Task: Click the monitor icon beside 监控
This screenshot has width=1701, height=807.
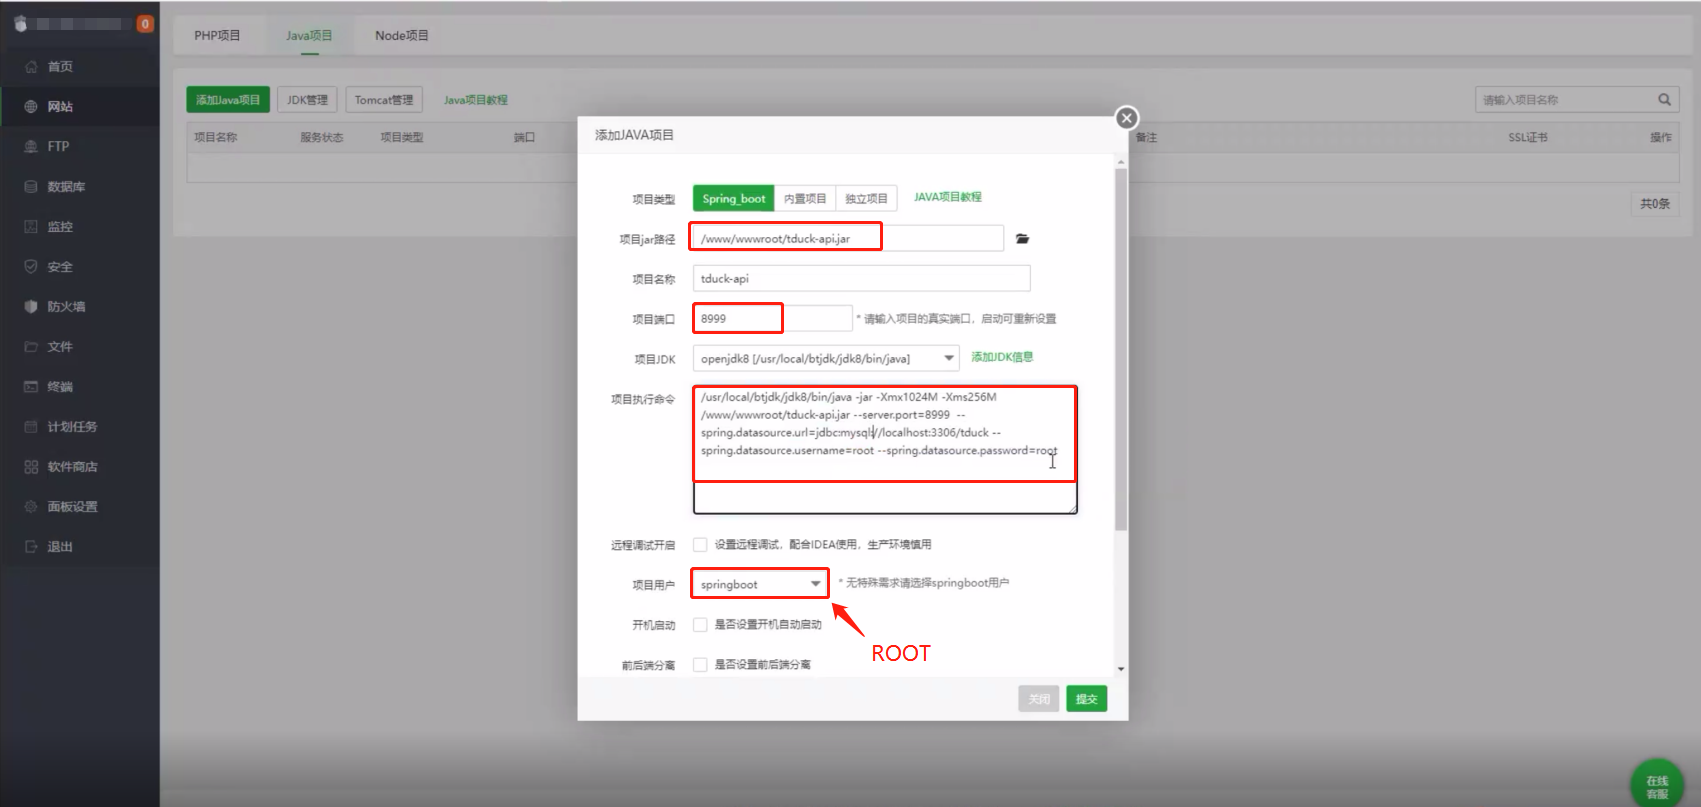Action: (31, 227)
